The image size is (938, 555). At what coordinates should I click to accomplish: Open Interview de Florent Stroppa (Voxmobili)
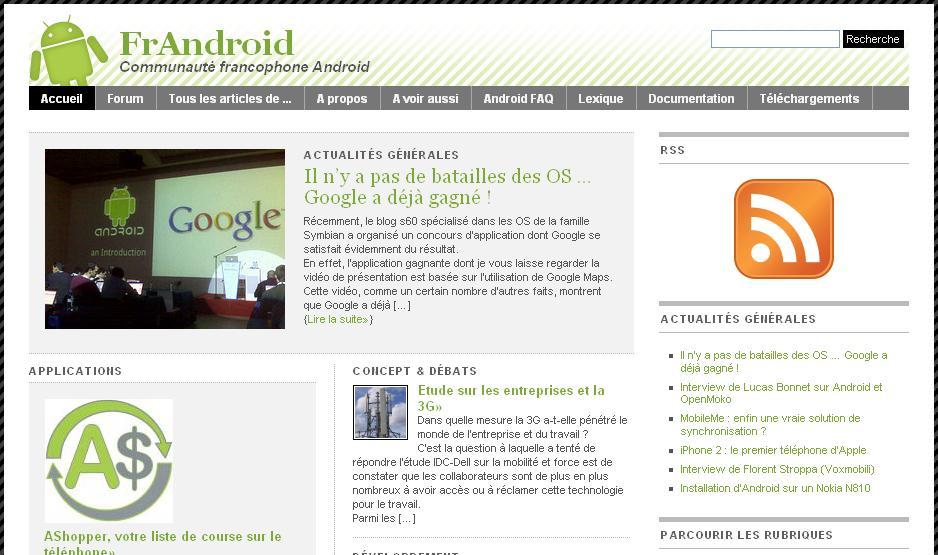point(778,469)
